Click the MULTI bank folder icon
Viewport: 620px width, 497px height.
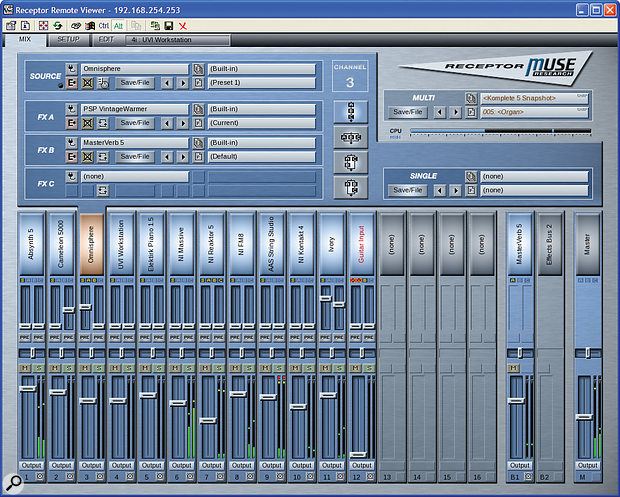point(471,98)
